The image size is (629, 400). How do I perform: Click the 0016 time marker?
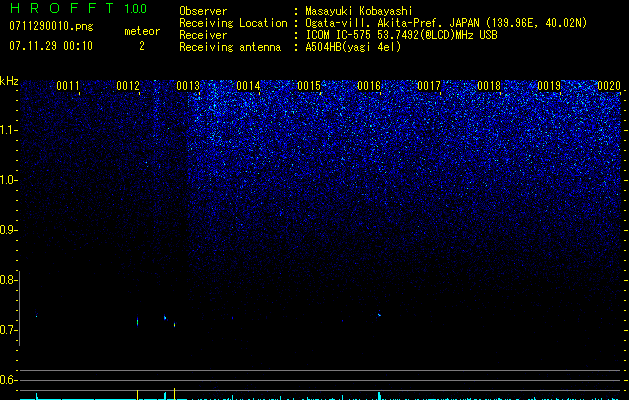369,86
